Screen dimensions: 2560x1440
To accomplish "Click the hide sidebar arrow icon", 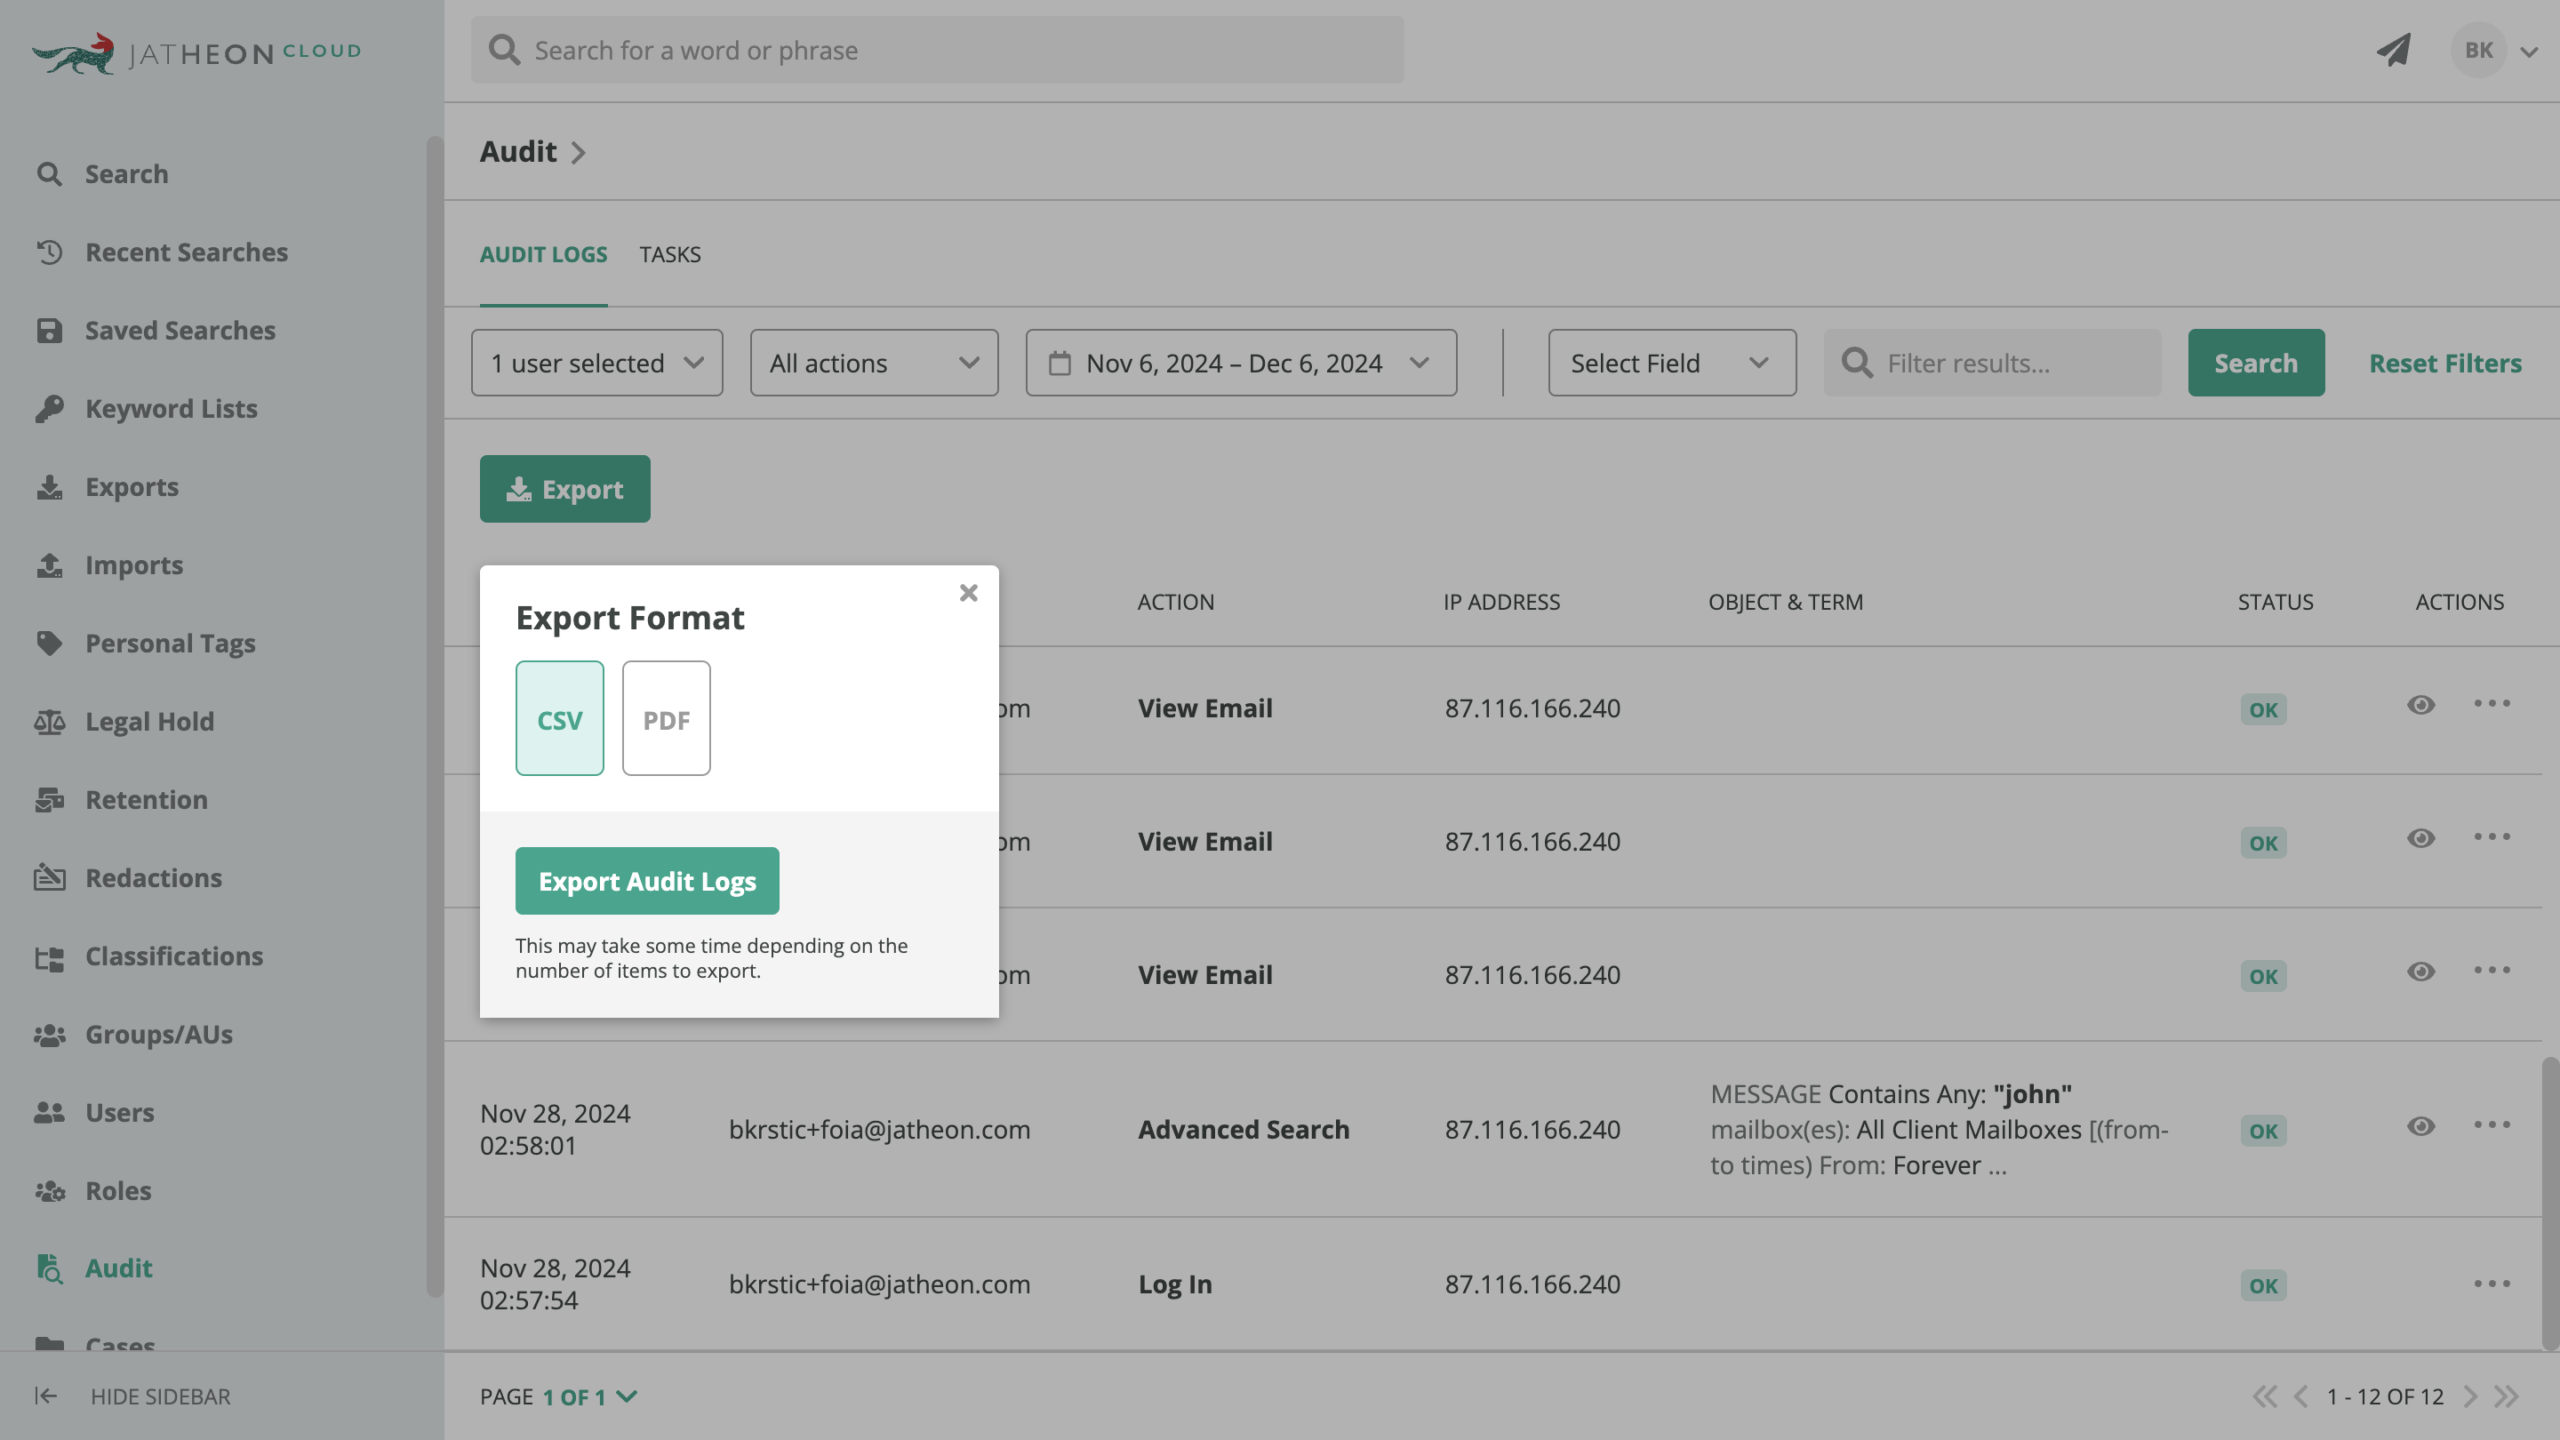I will (x=46, y=1396).
